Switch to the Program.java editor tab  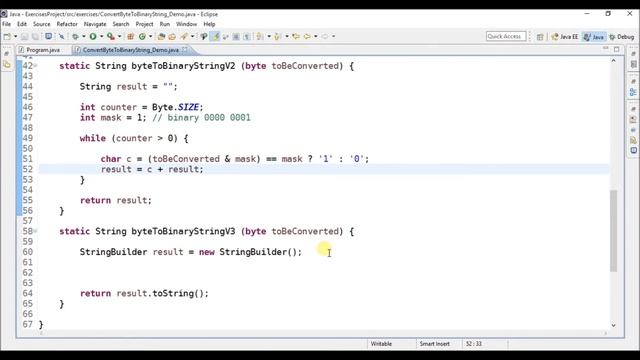pos(40,50)
